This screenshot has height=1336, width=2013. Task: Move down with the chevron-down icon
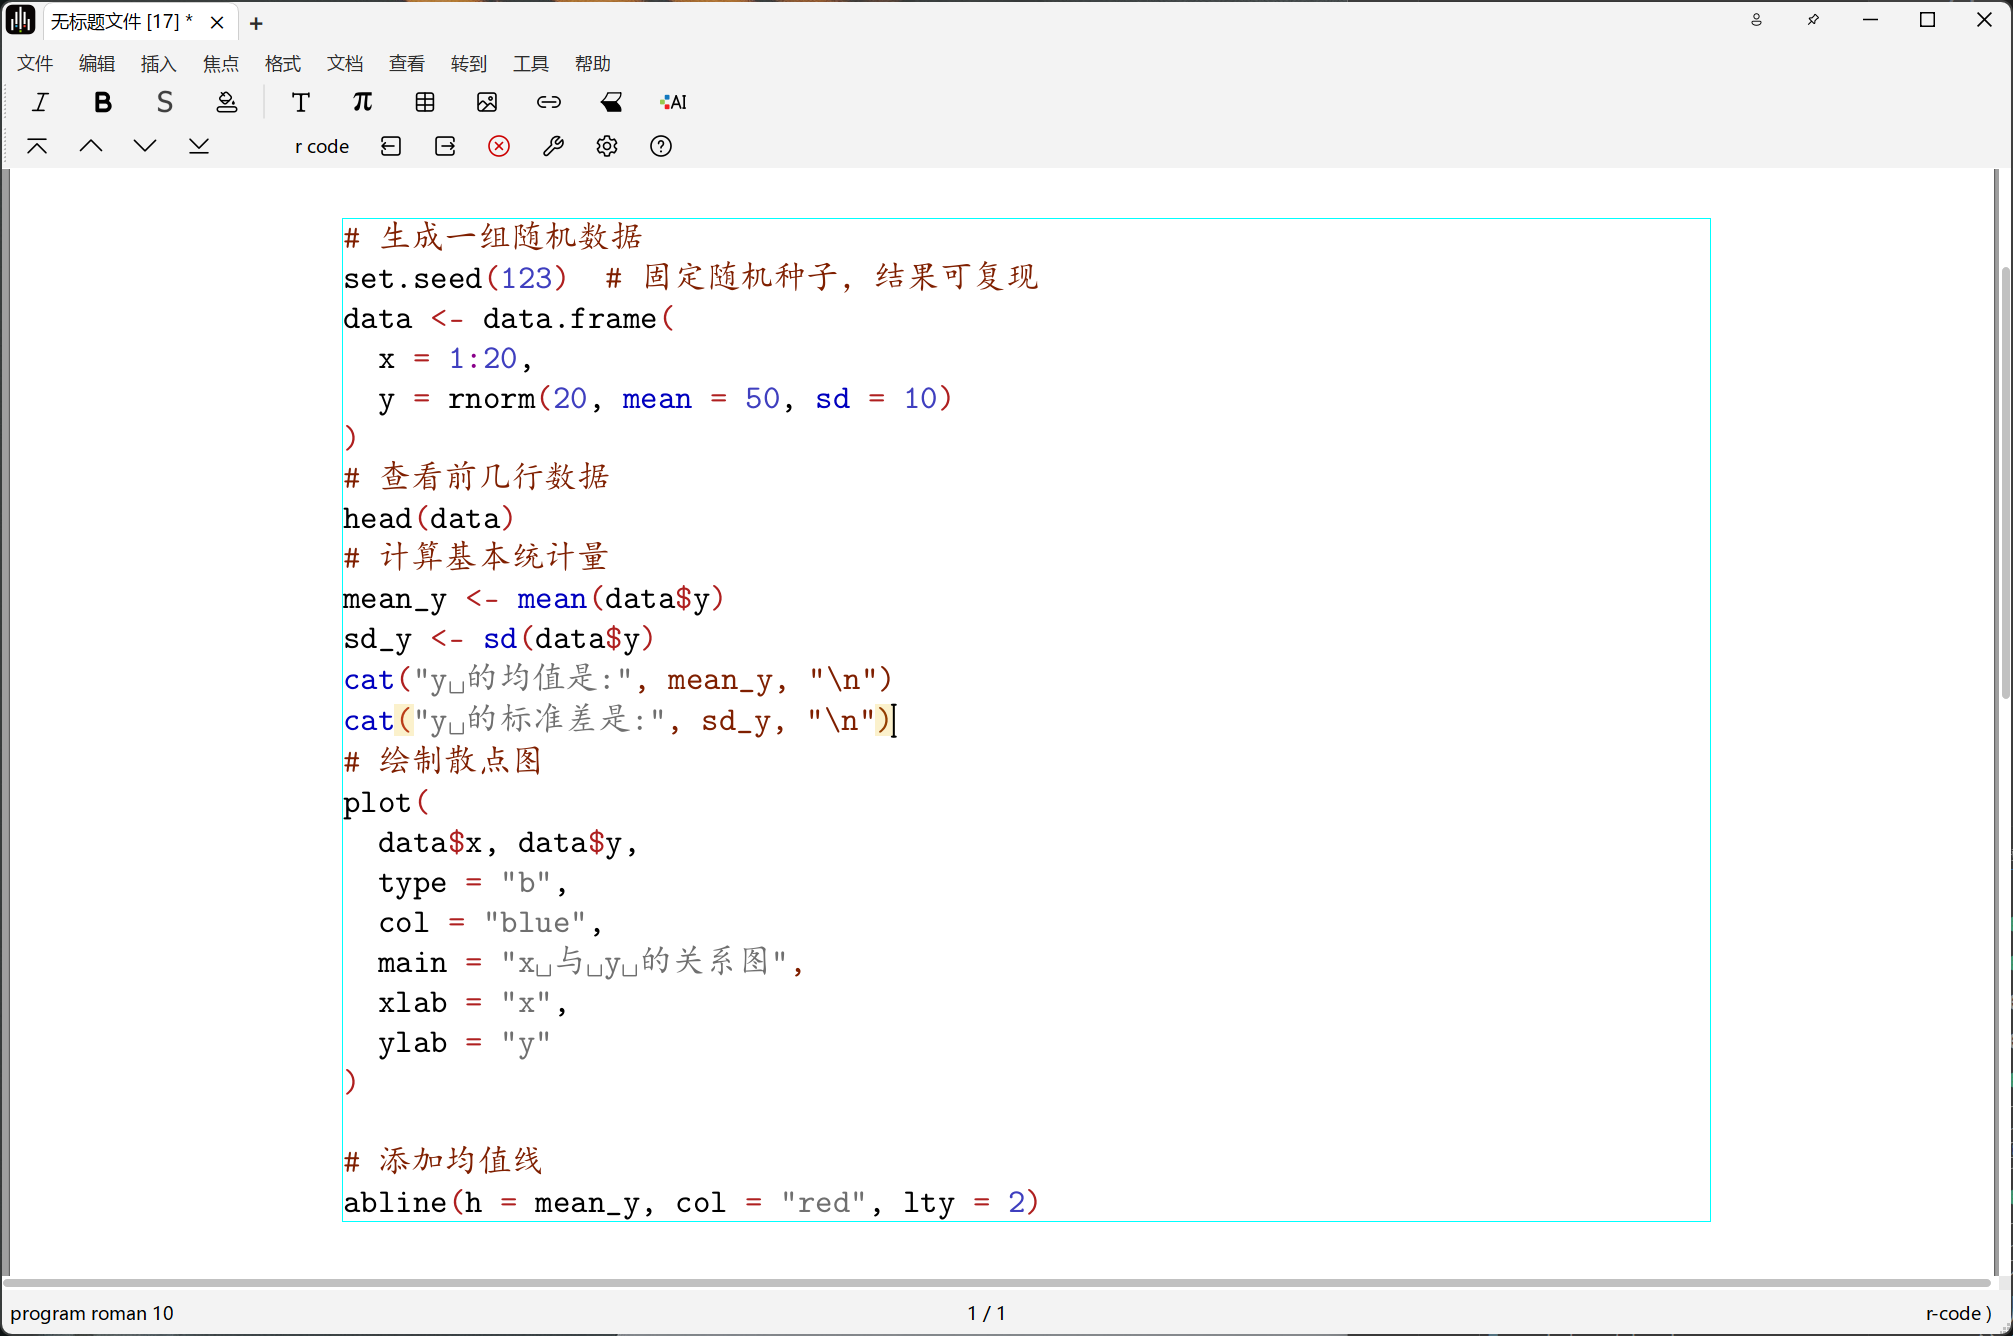(x=145, y=146)
